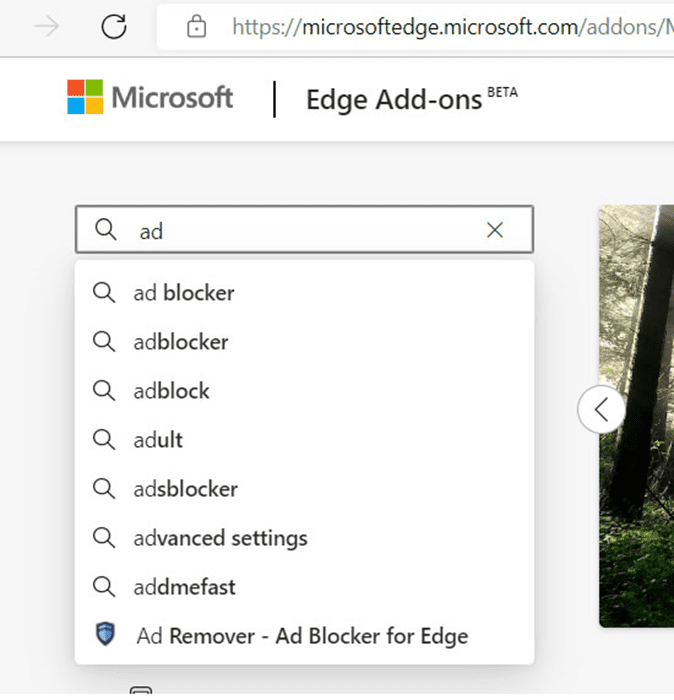The width and height of the screenshot is (674, 700).
Task: Select the "adult" search suggestion
Action: point(158,440)
